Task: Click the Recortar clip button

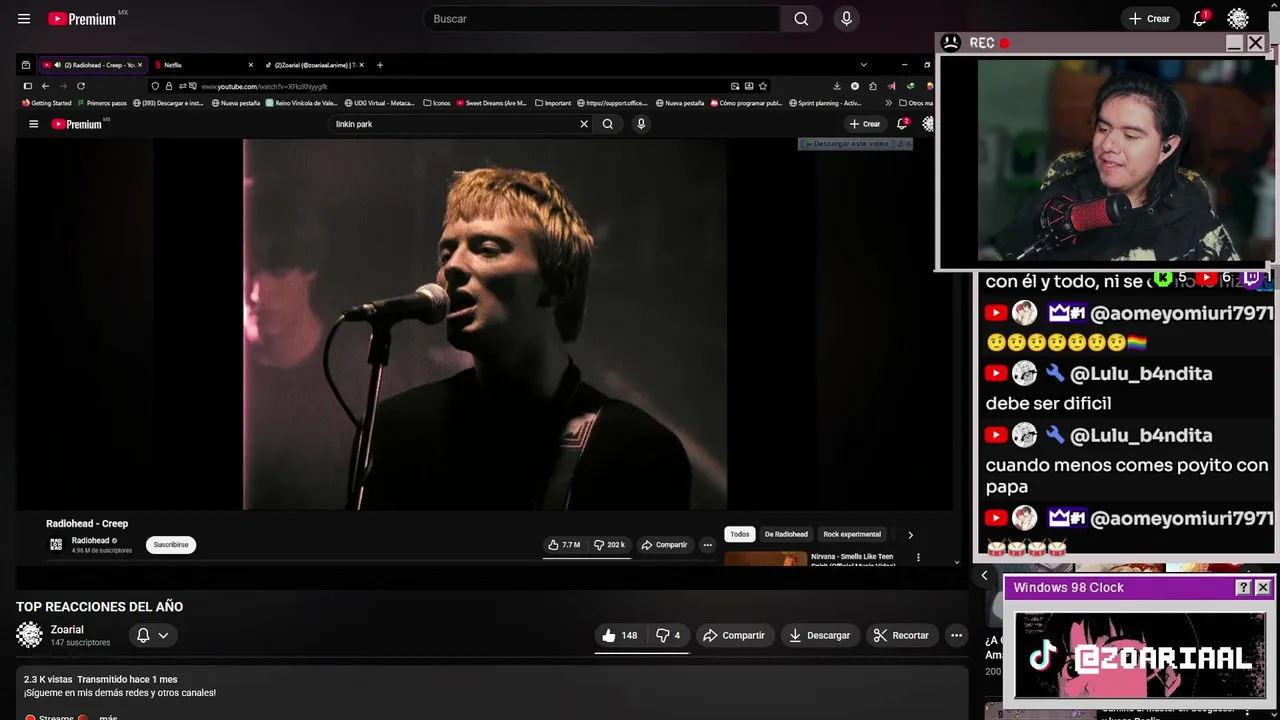Action: [901, 635]
